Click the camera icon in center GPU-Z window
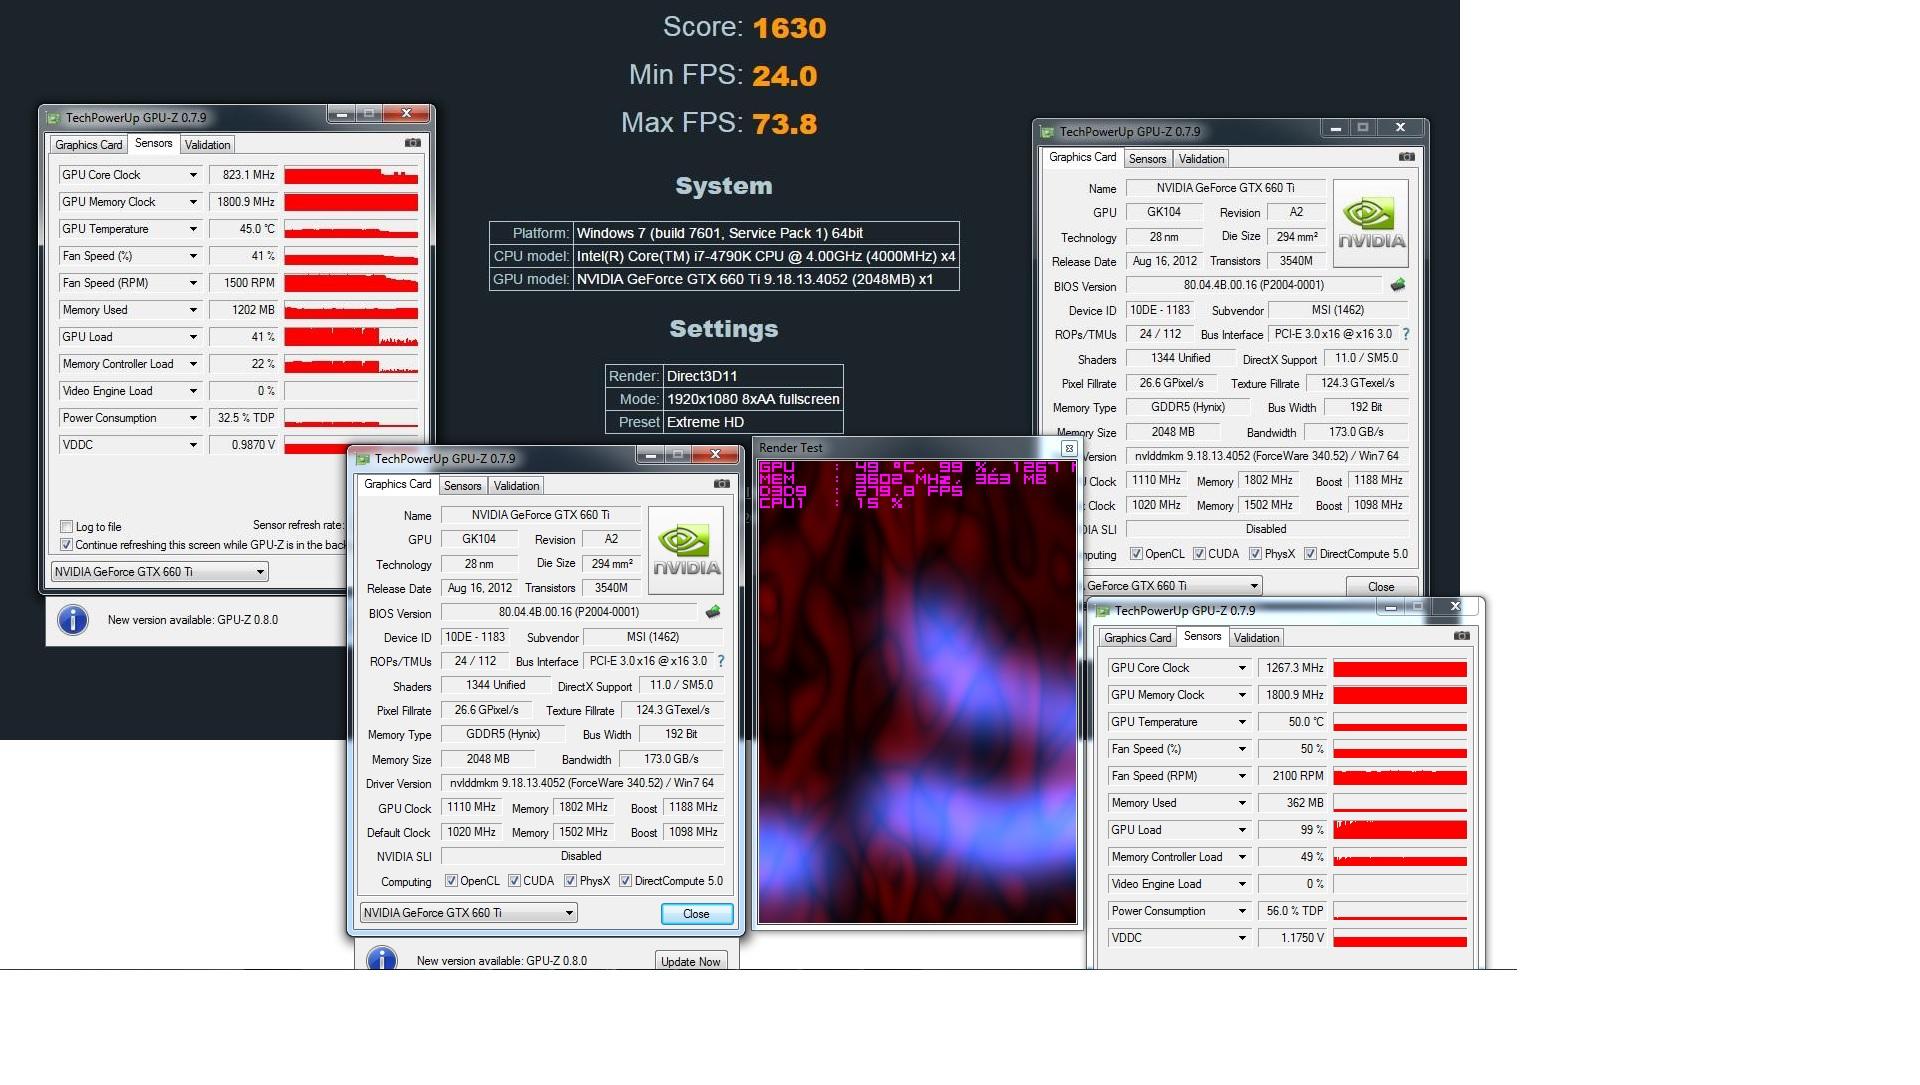 [x=721, y=484]
